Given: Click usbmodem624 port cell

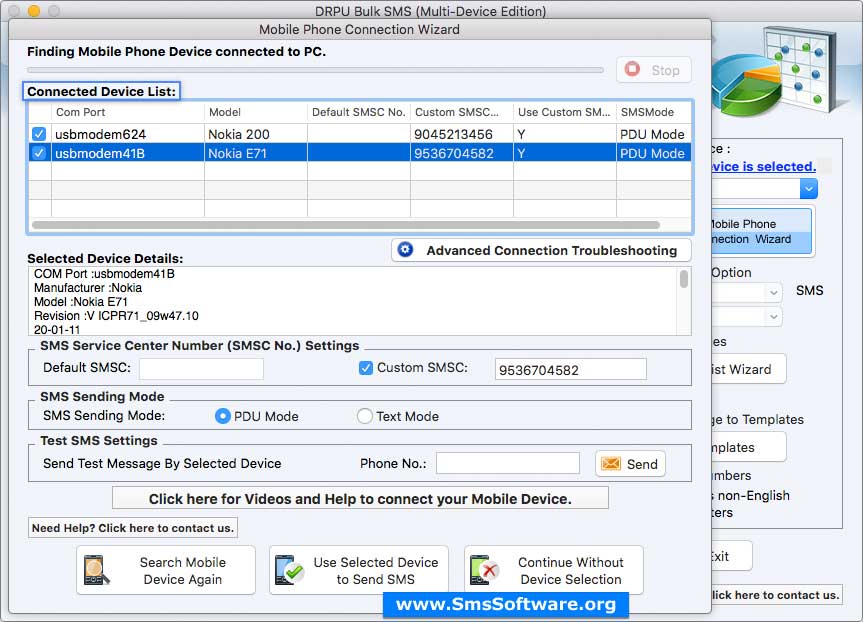Looking at the screenshot, I should (x=128, y=134).
